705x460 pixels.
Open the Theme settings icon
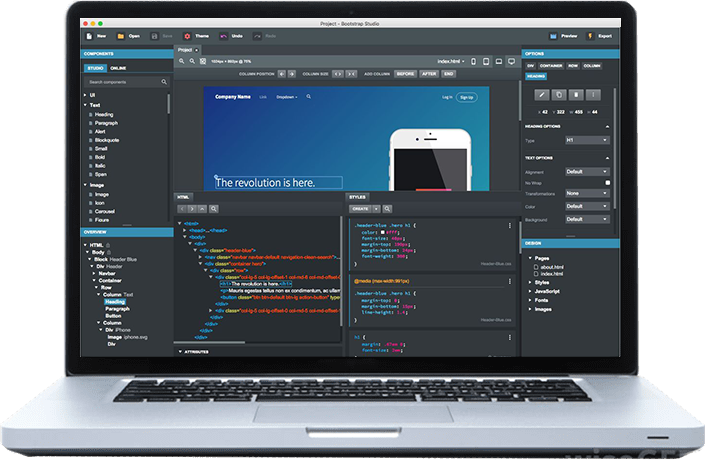187,35
